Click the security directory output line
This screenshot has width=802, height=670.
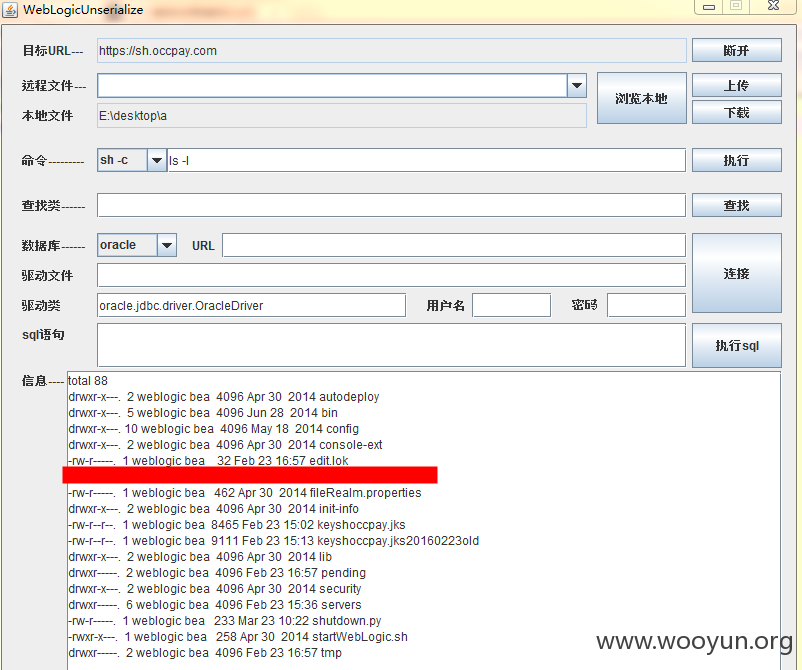point(215,589)
